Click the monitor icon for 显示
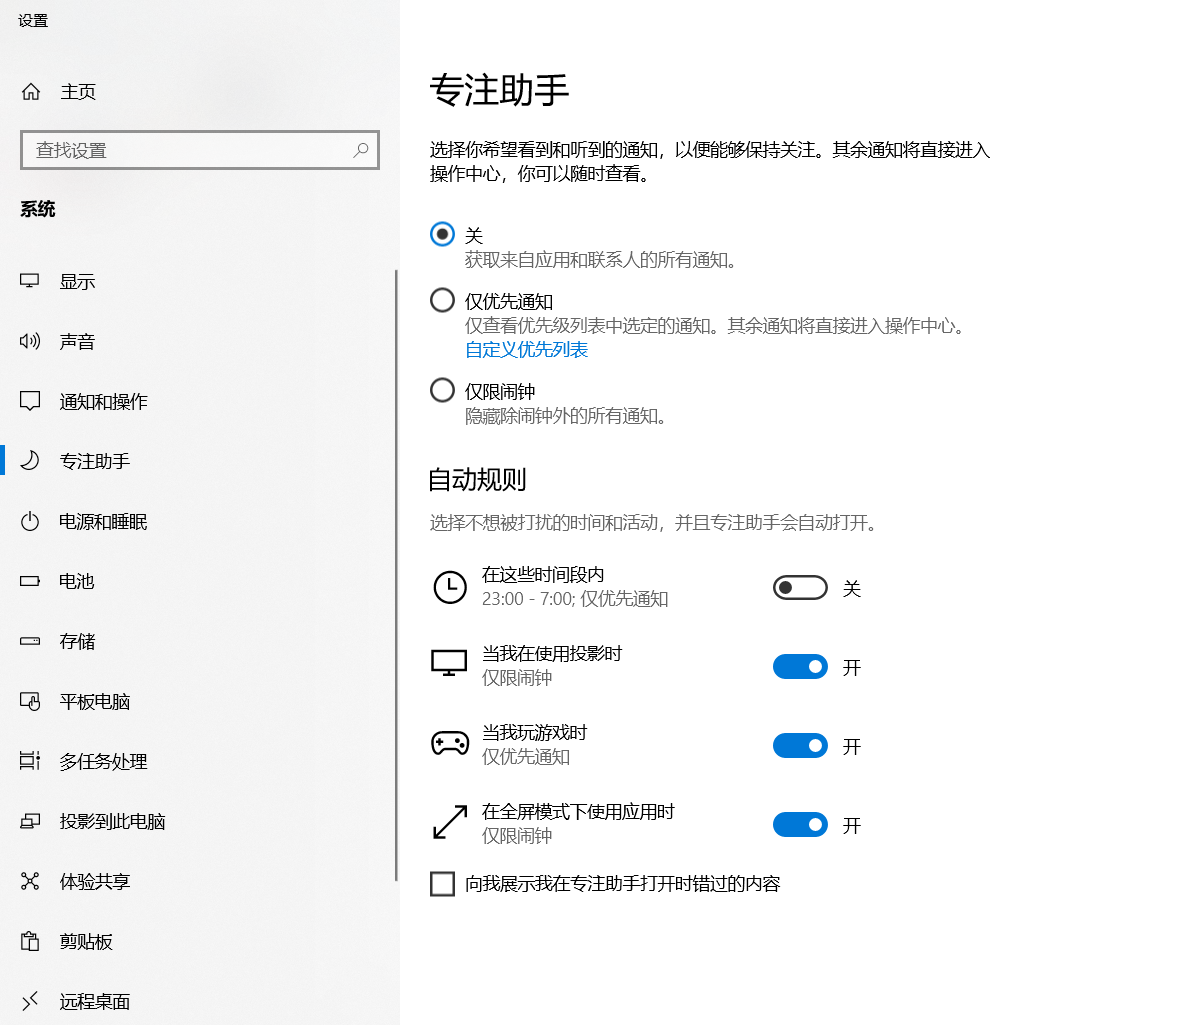 coord(29,281)
